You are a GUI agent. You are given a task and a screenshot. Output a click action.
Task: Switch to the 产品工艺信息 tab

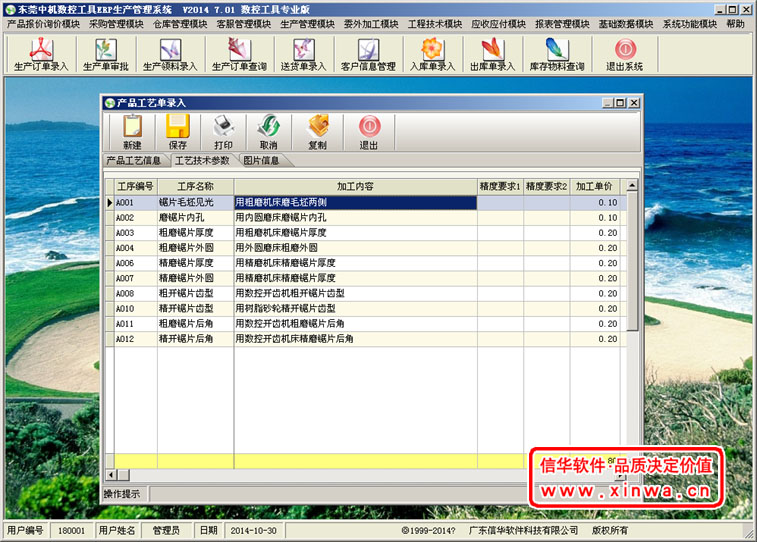tap(134, 160)
